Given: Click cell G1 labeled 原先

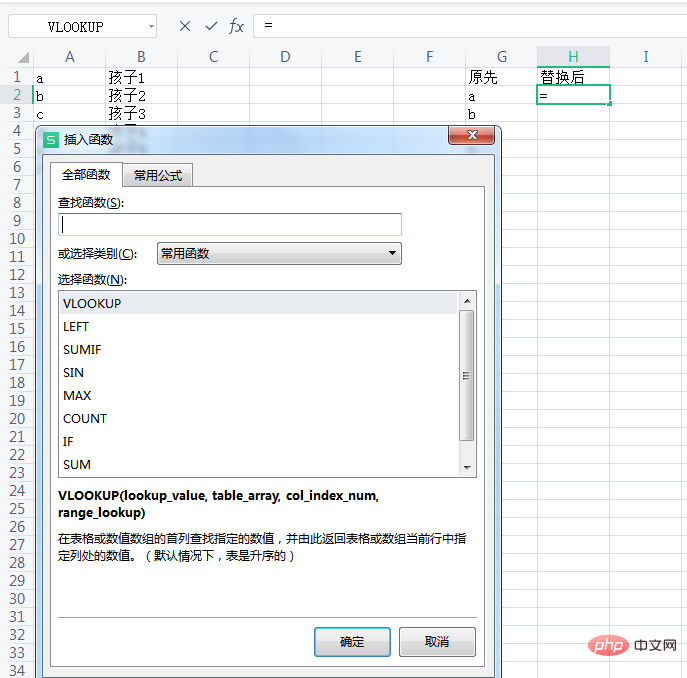Looking at the screenshot, I should 502,77.
